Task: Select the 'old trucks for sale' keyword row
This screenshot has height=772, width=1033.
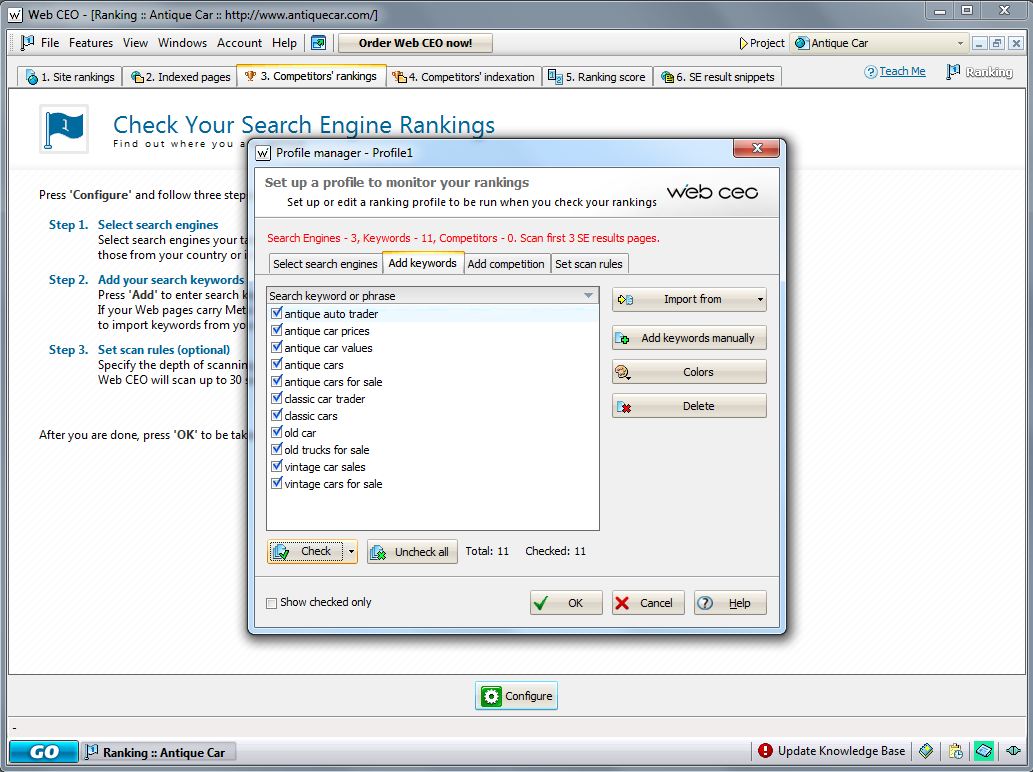Action: tap(432, 450)
